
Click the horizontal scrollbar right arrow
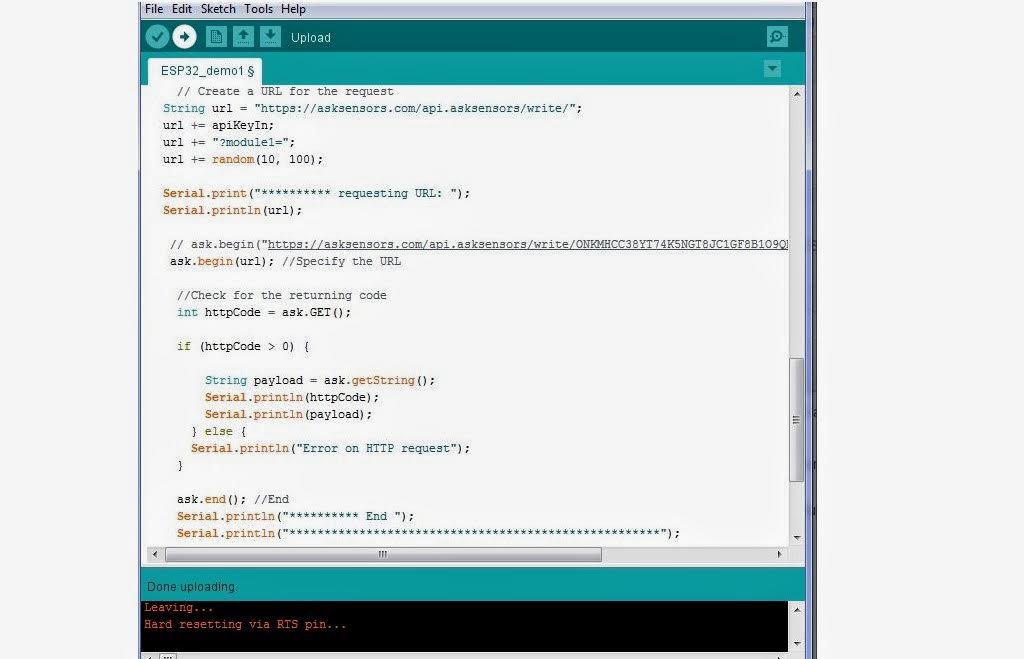[779, 554]
